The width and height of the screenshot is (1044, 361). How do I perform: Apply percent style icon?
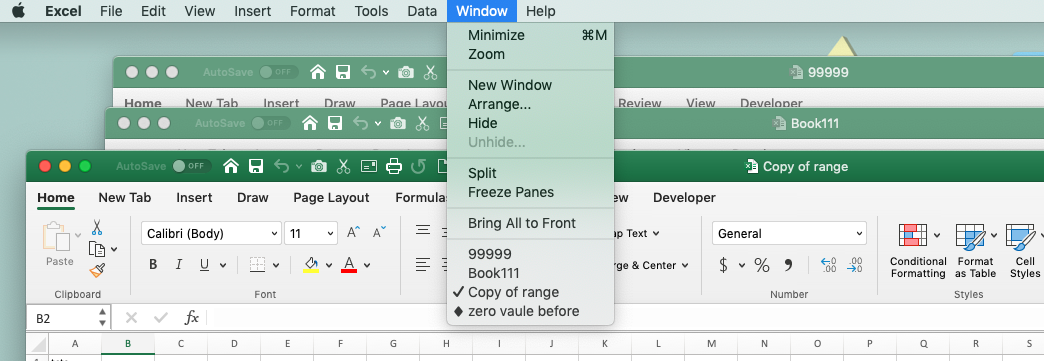click(x=762, y=265)
